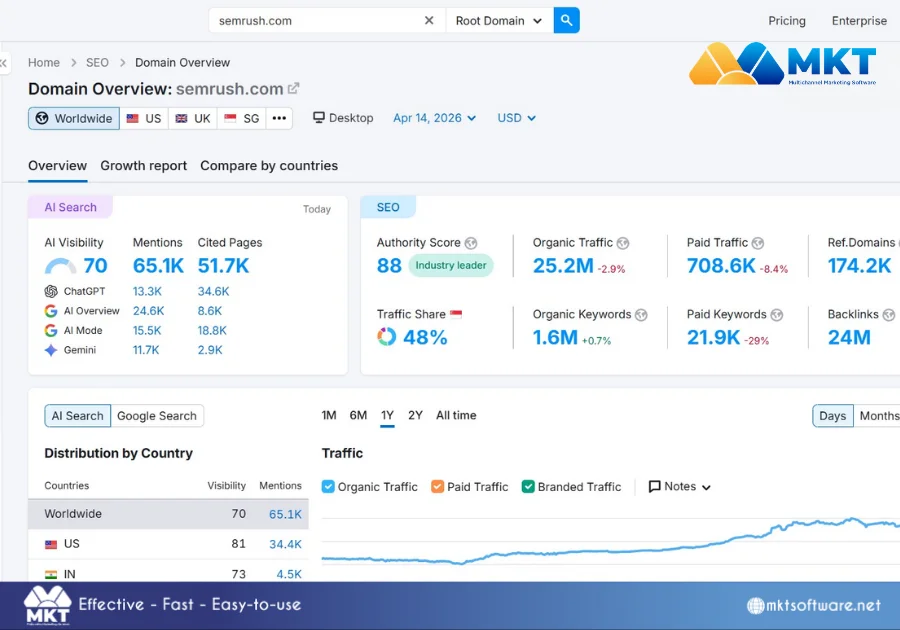Open the Compare by countries tab
Viewport: 900px width, 630px height.
(269, 166)
